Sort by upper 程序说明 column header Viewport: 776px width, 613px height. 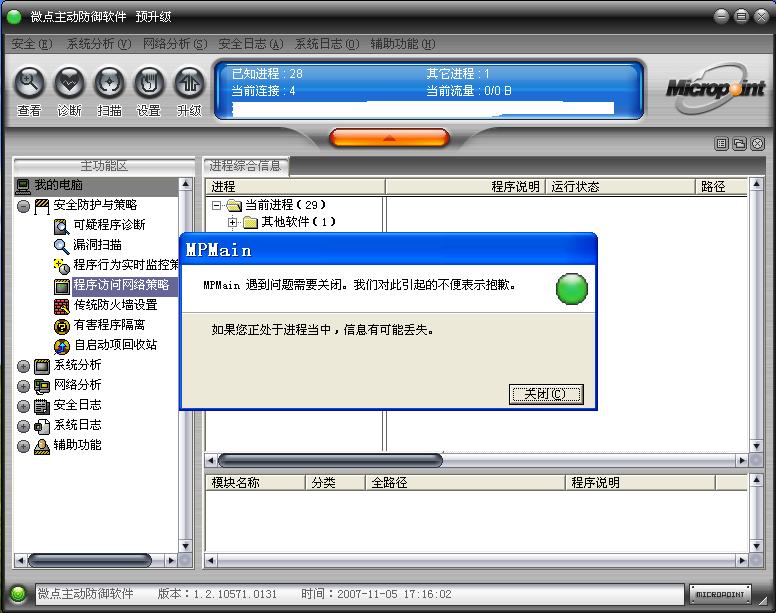[465, 187]
